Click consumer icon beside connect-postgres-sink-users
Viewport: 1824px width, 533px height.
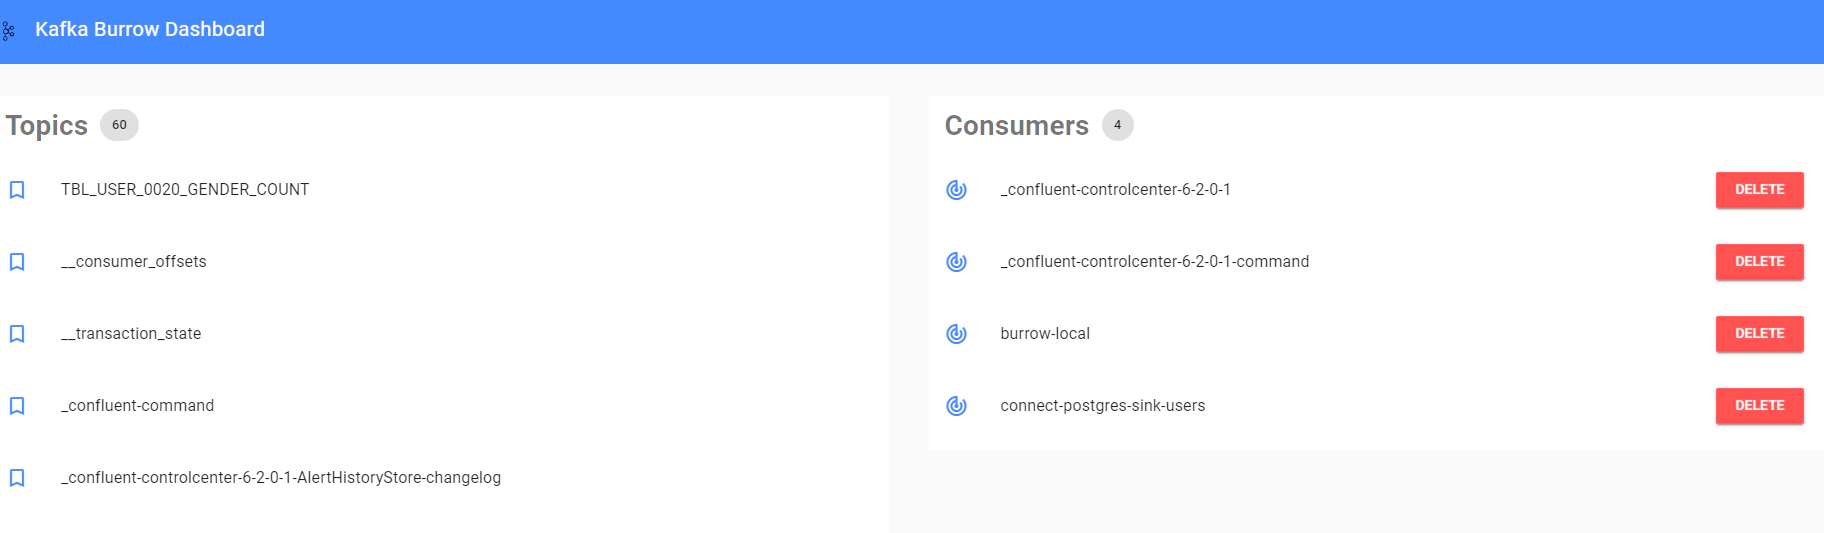tap(956, 406)
